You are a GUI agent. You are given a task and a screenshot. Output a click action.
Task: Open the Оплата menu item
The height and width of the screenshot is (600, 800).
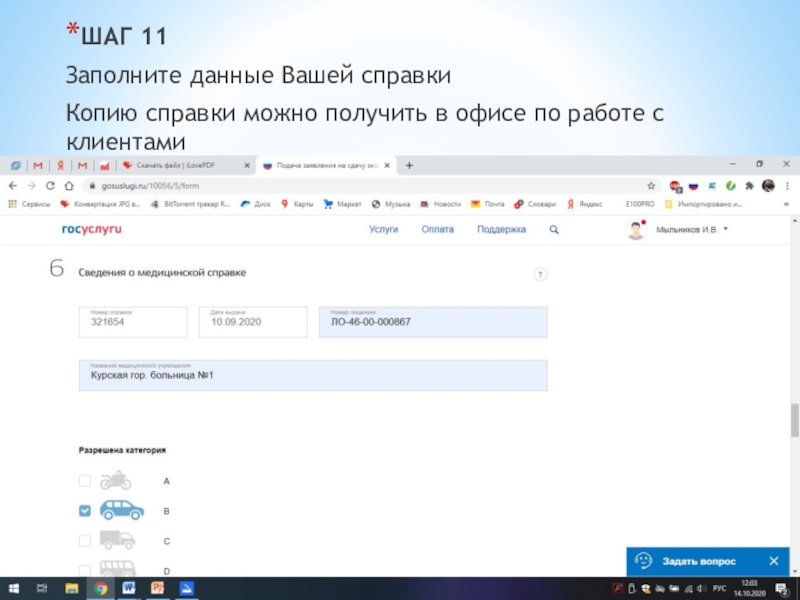pyautogui.click(x=437, y=229)
